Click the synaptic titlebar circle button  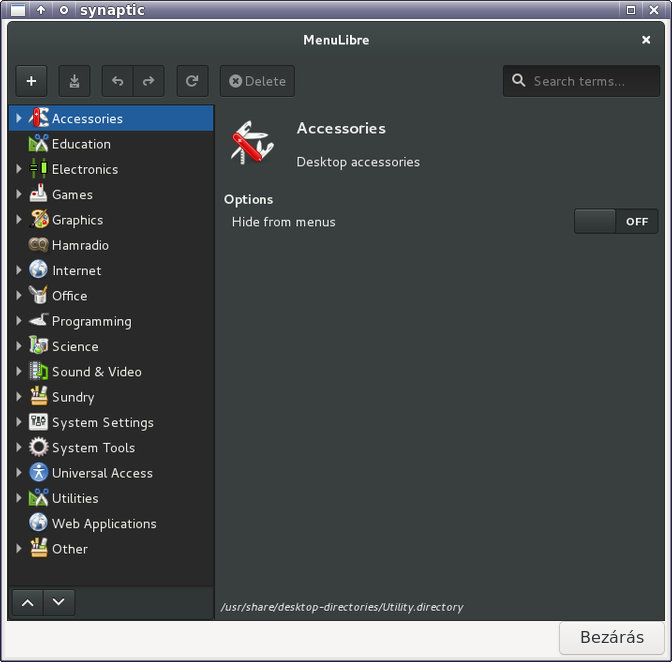point(64,9)
